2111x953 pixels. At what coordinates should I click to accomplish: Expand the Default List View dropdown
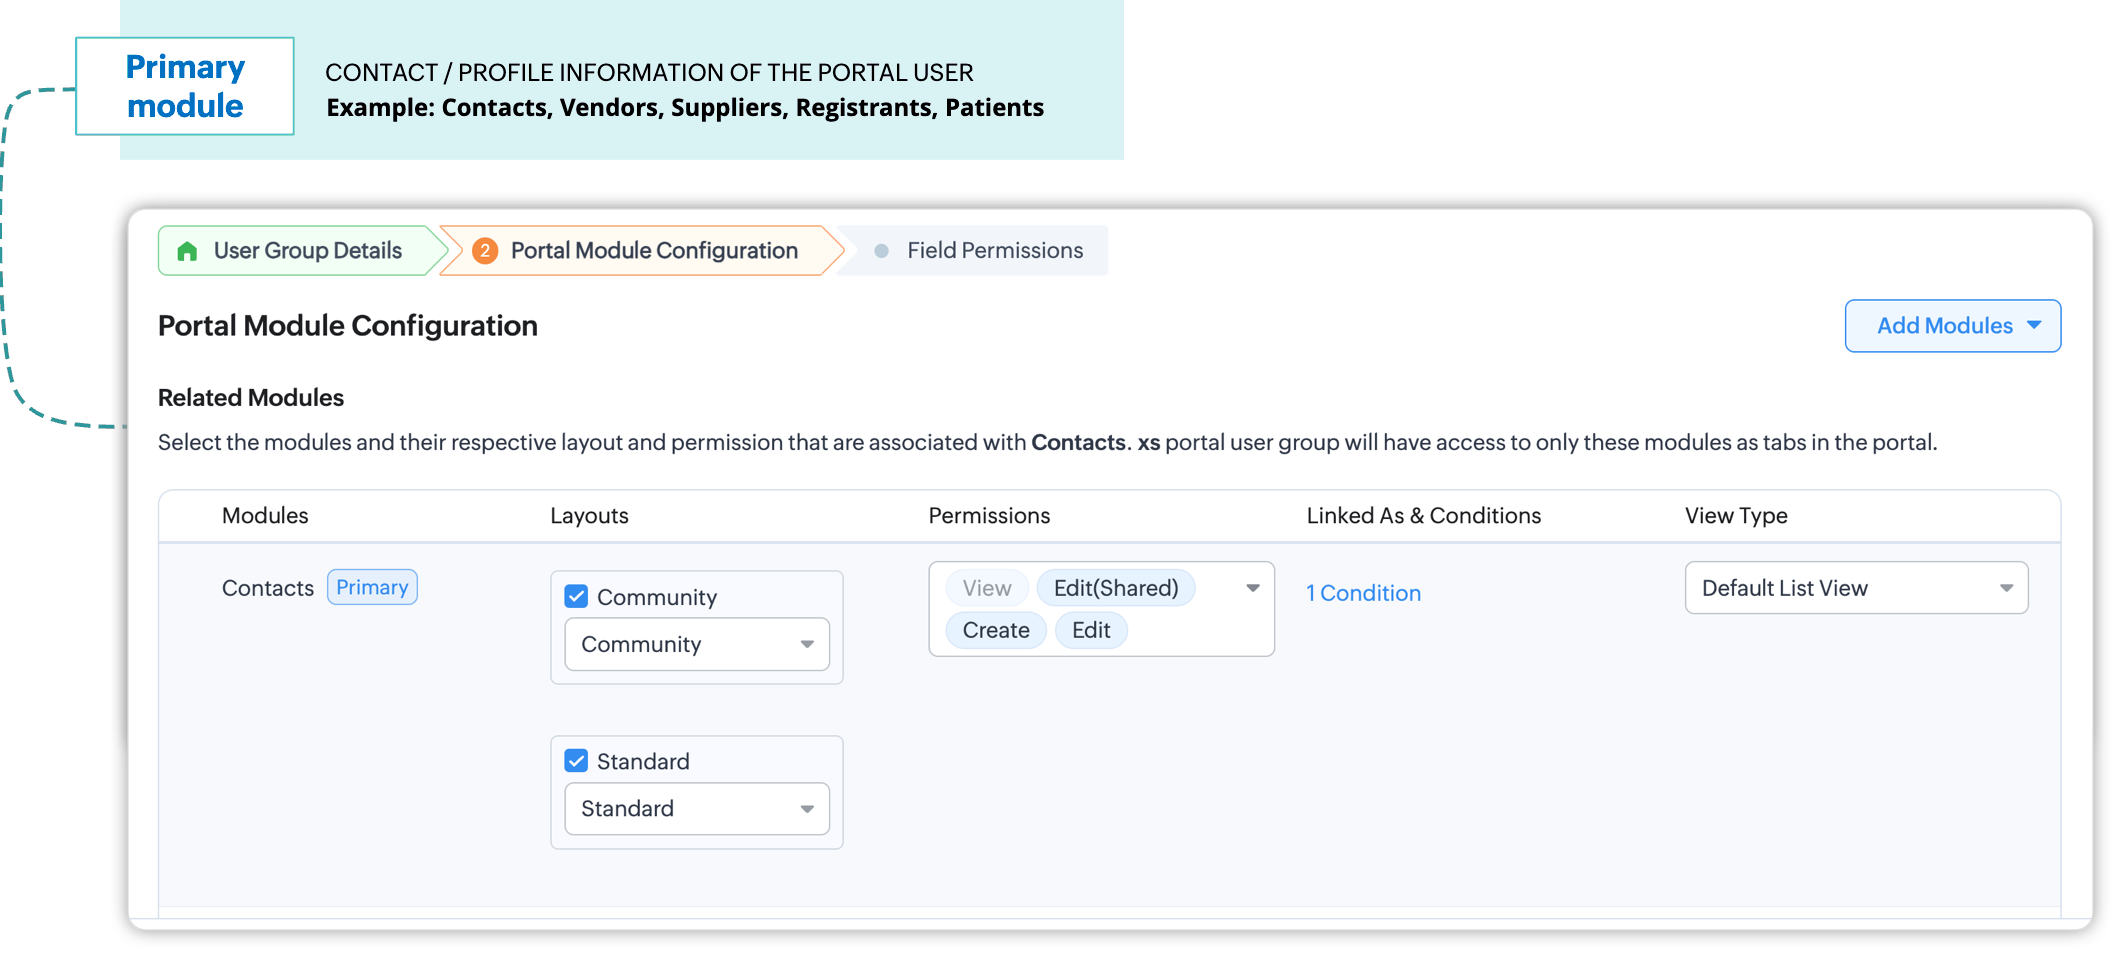(x=1856, y=588)
